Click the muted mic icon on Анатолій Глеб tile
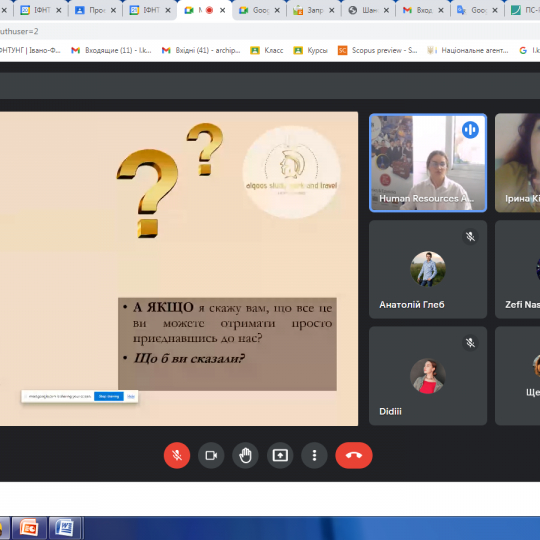The image size is (540, 540). click(470, 237)
